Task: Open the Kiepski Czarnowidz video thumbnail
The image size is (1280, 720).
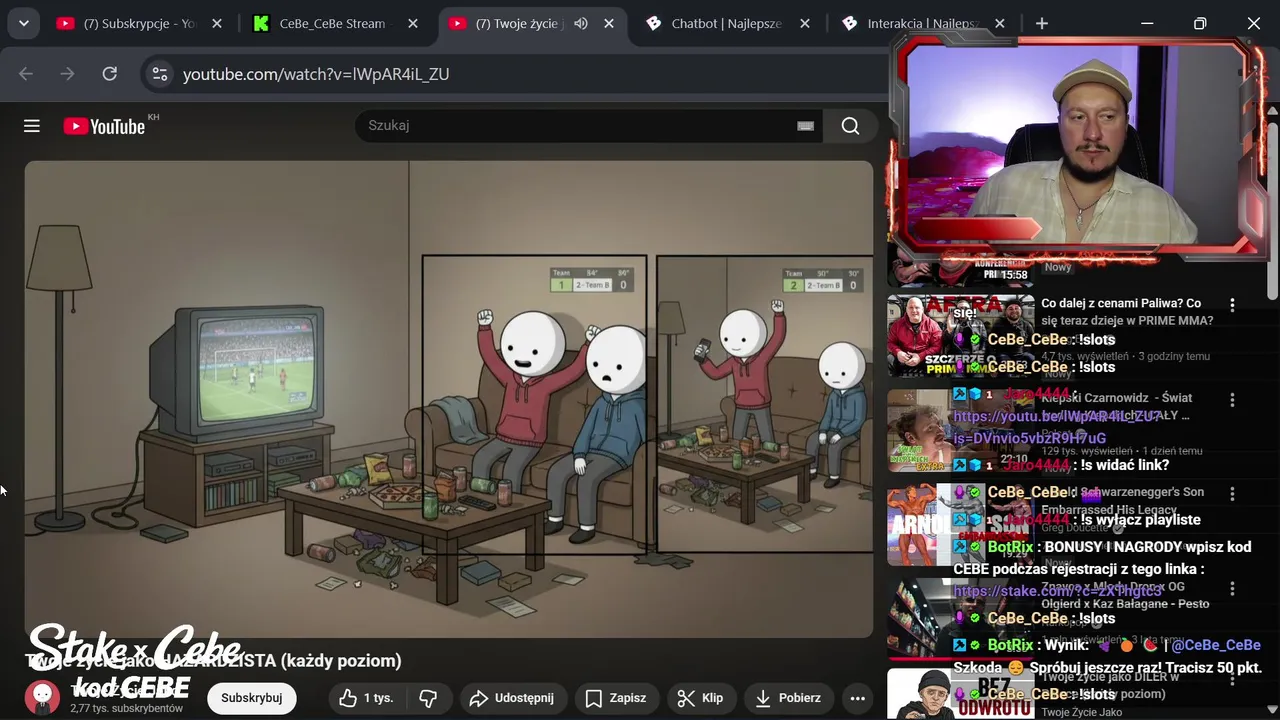Action: 961,430
